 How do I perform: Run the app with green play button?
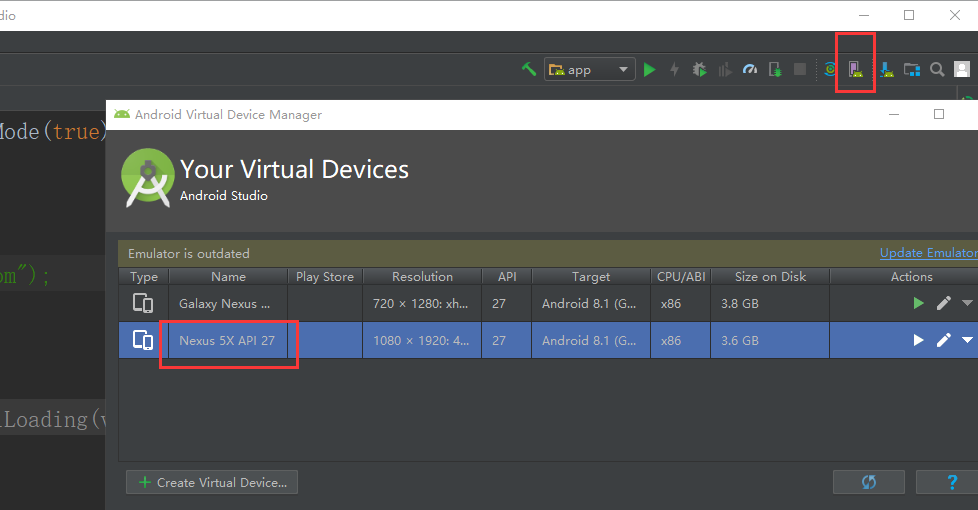click(649, 69)
